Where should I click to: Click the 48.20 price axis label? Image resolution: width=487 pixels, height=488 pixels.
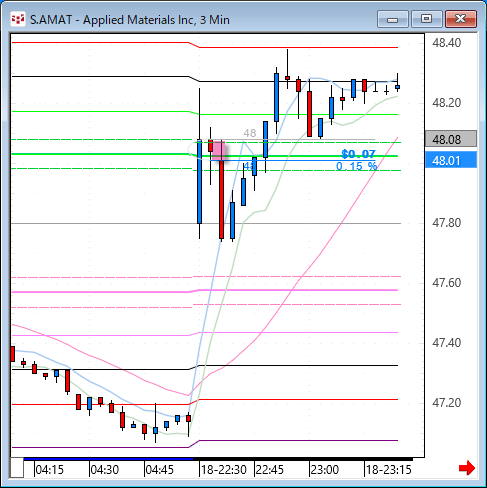click(x=447, y=103)
